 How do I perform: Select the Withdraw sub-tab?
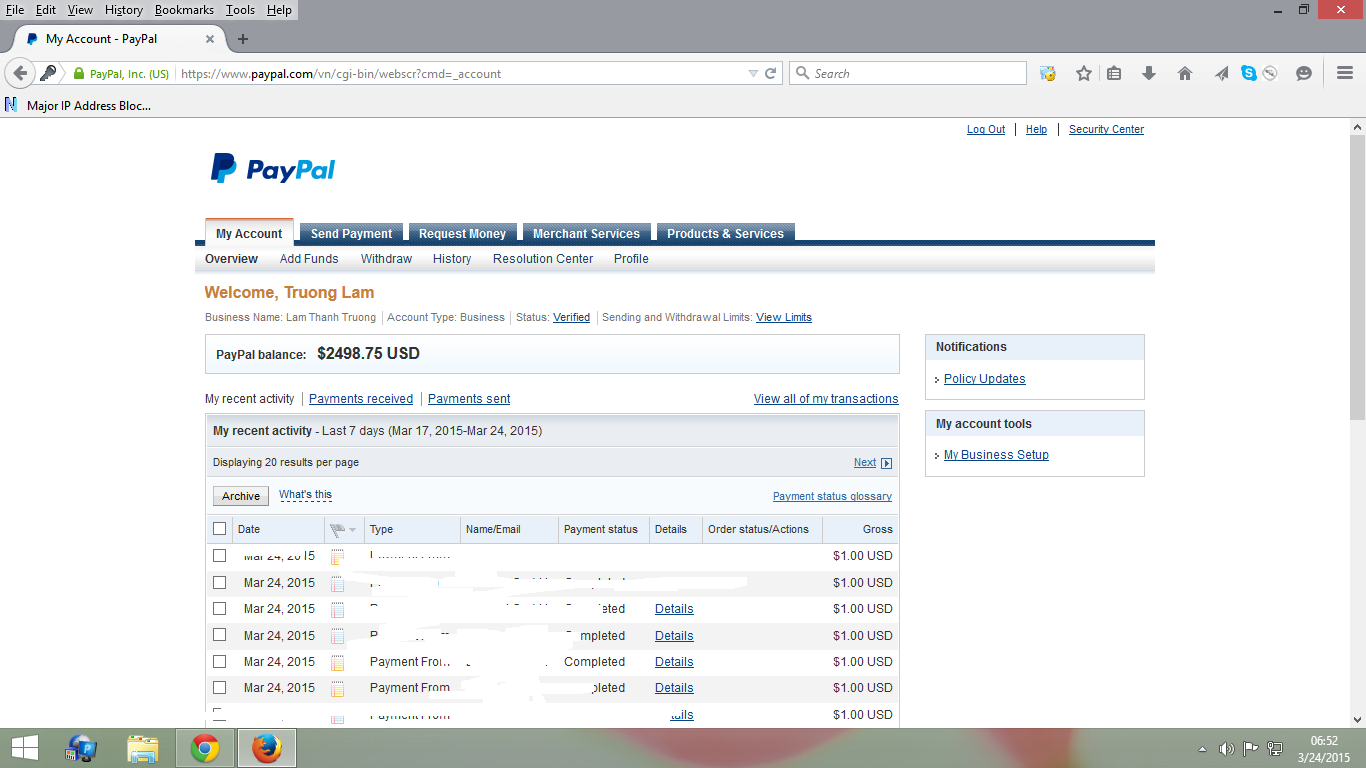pos(386,259)
